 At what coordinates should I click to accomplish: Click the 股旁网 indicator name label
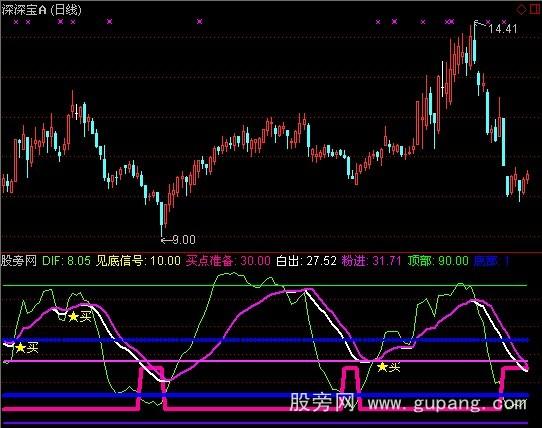(x=19, y=260)
